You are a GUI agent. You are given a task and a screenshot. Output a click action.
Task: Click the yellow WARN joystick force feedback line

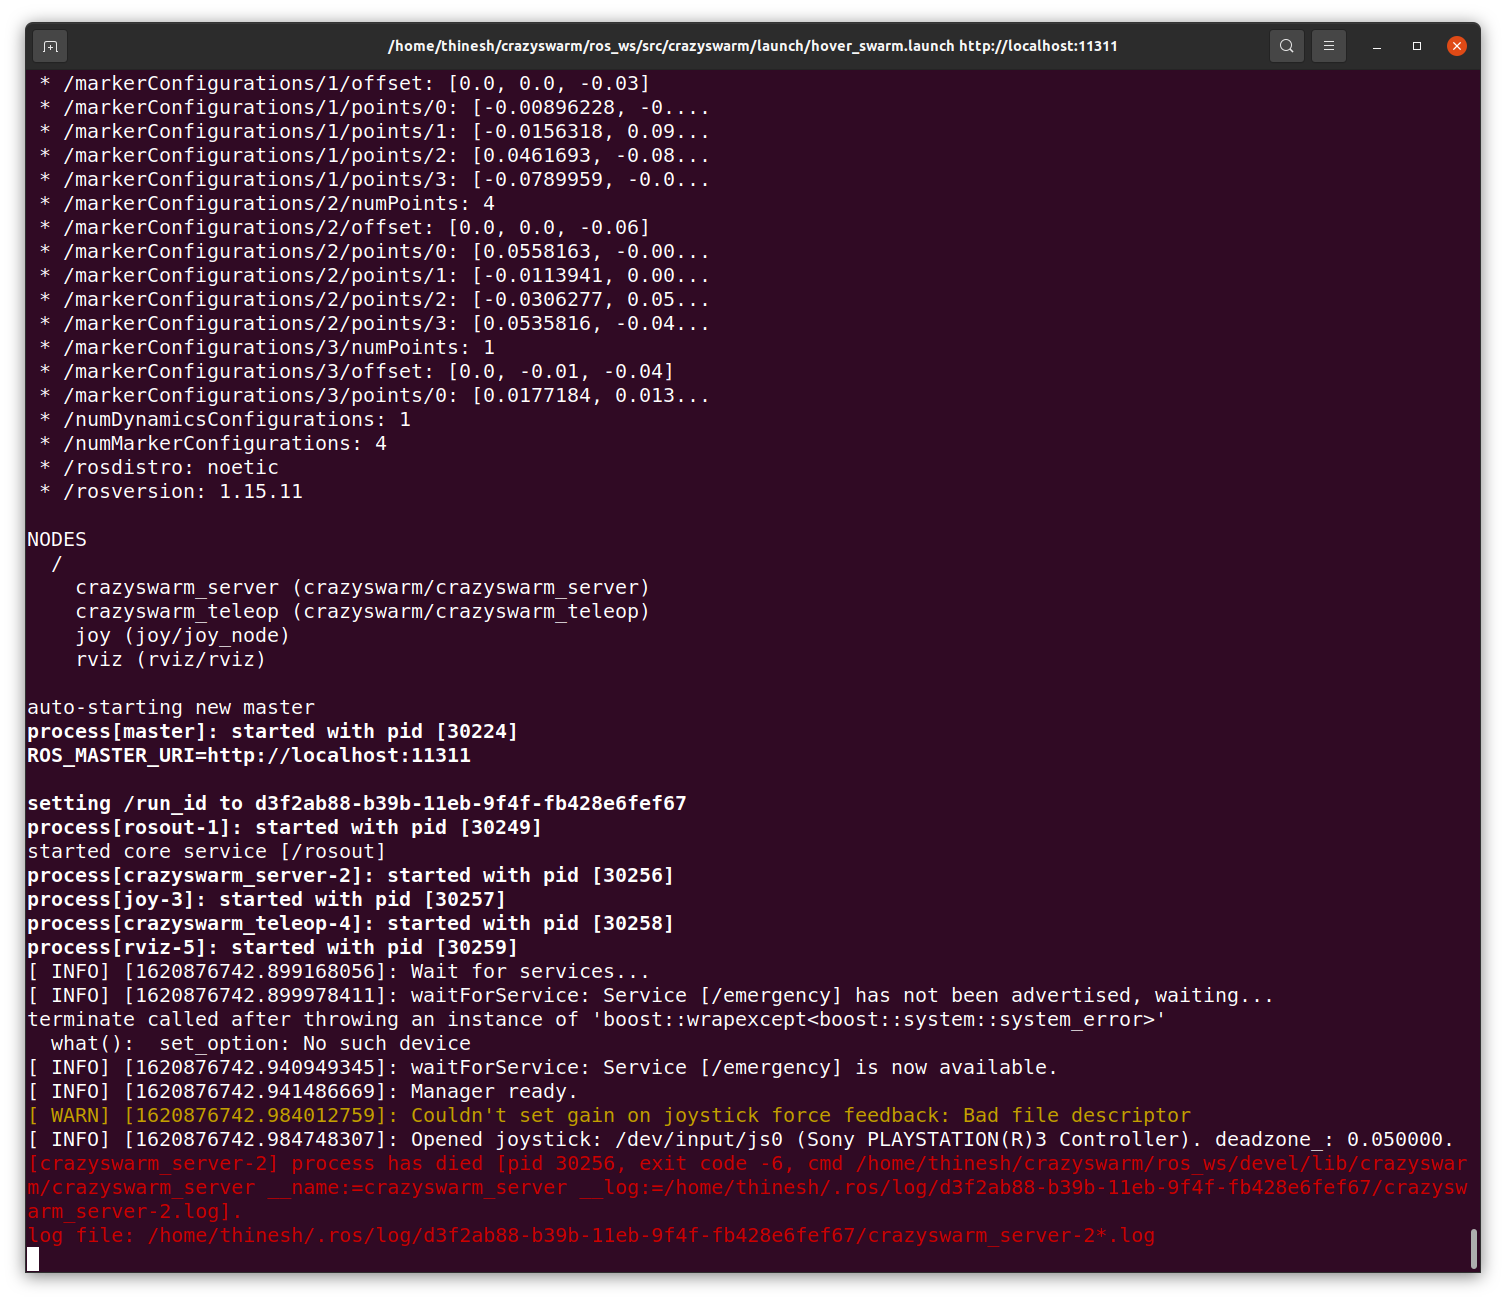(609, 1116)
